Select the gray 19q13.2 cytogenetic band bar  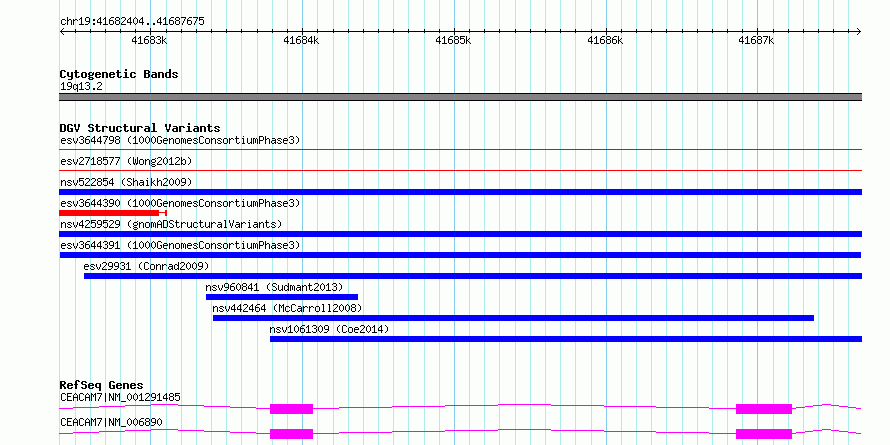click(460, 97)
